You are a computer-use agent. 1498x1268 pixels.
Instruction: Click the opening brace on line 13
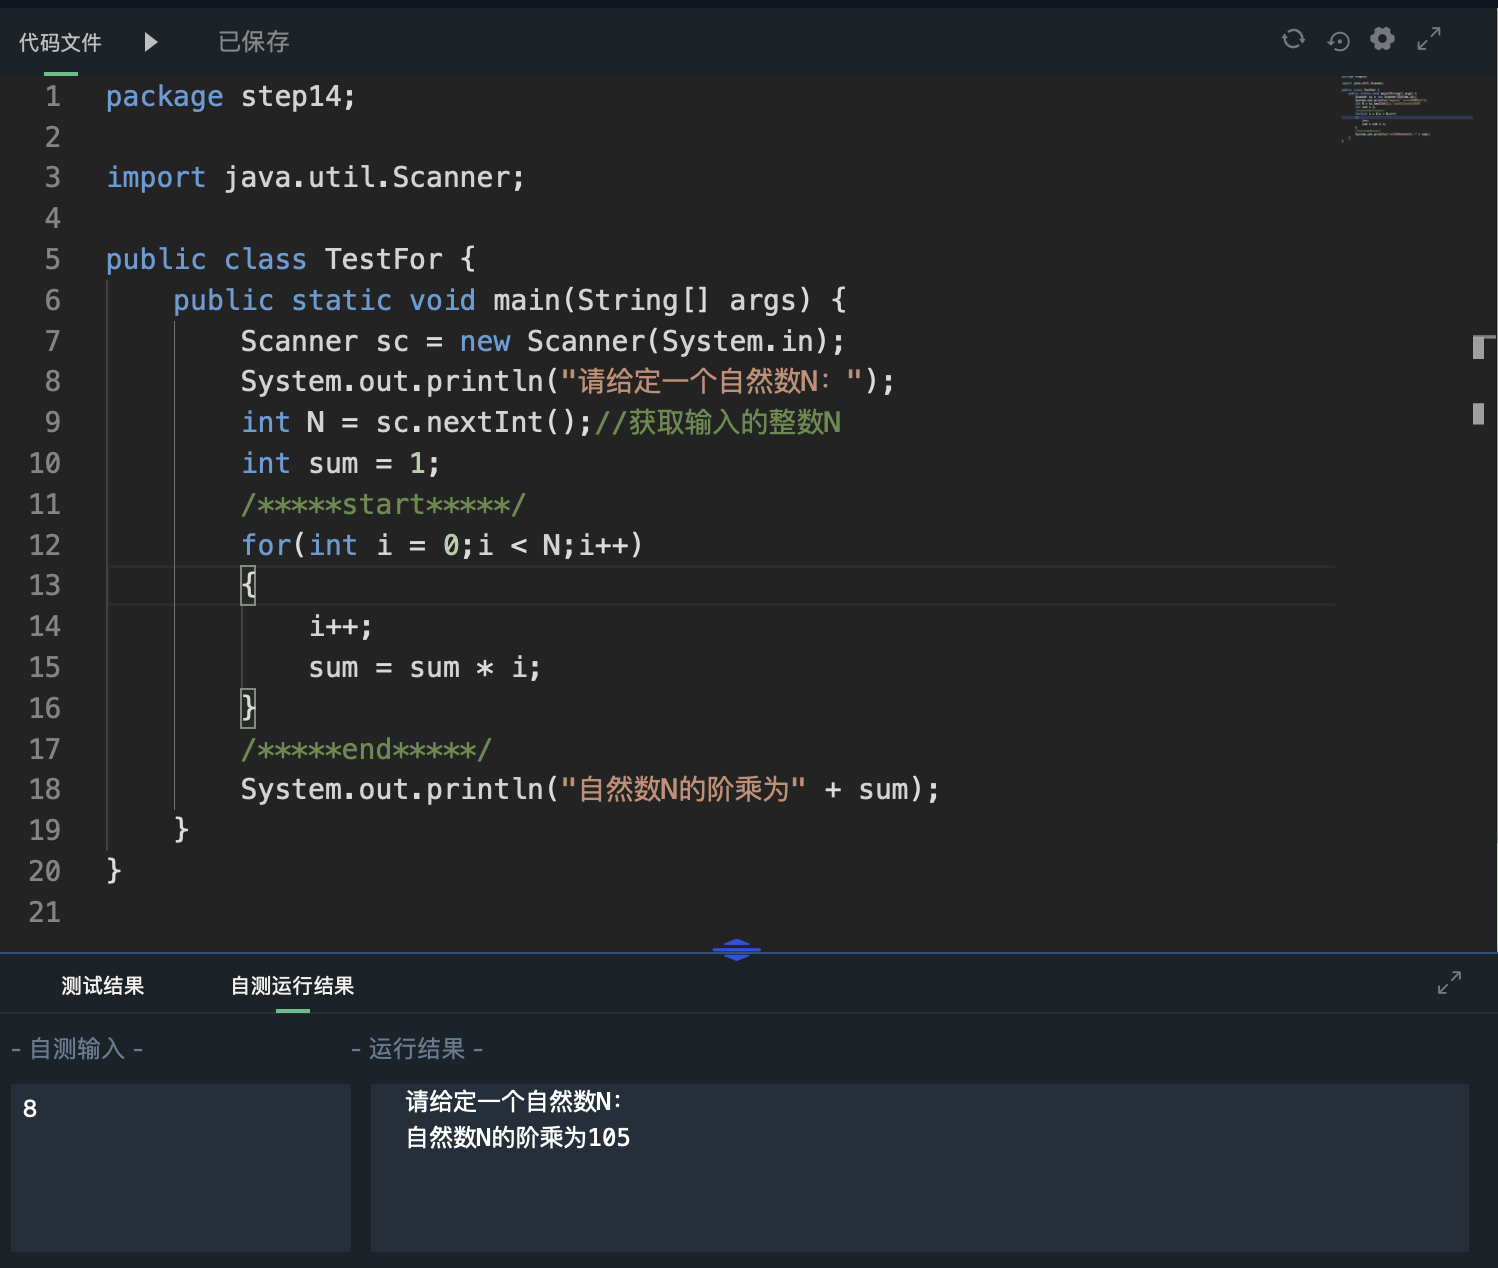click(249, 585)
